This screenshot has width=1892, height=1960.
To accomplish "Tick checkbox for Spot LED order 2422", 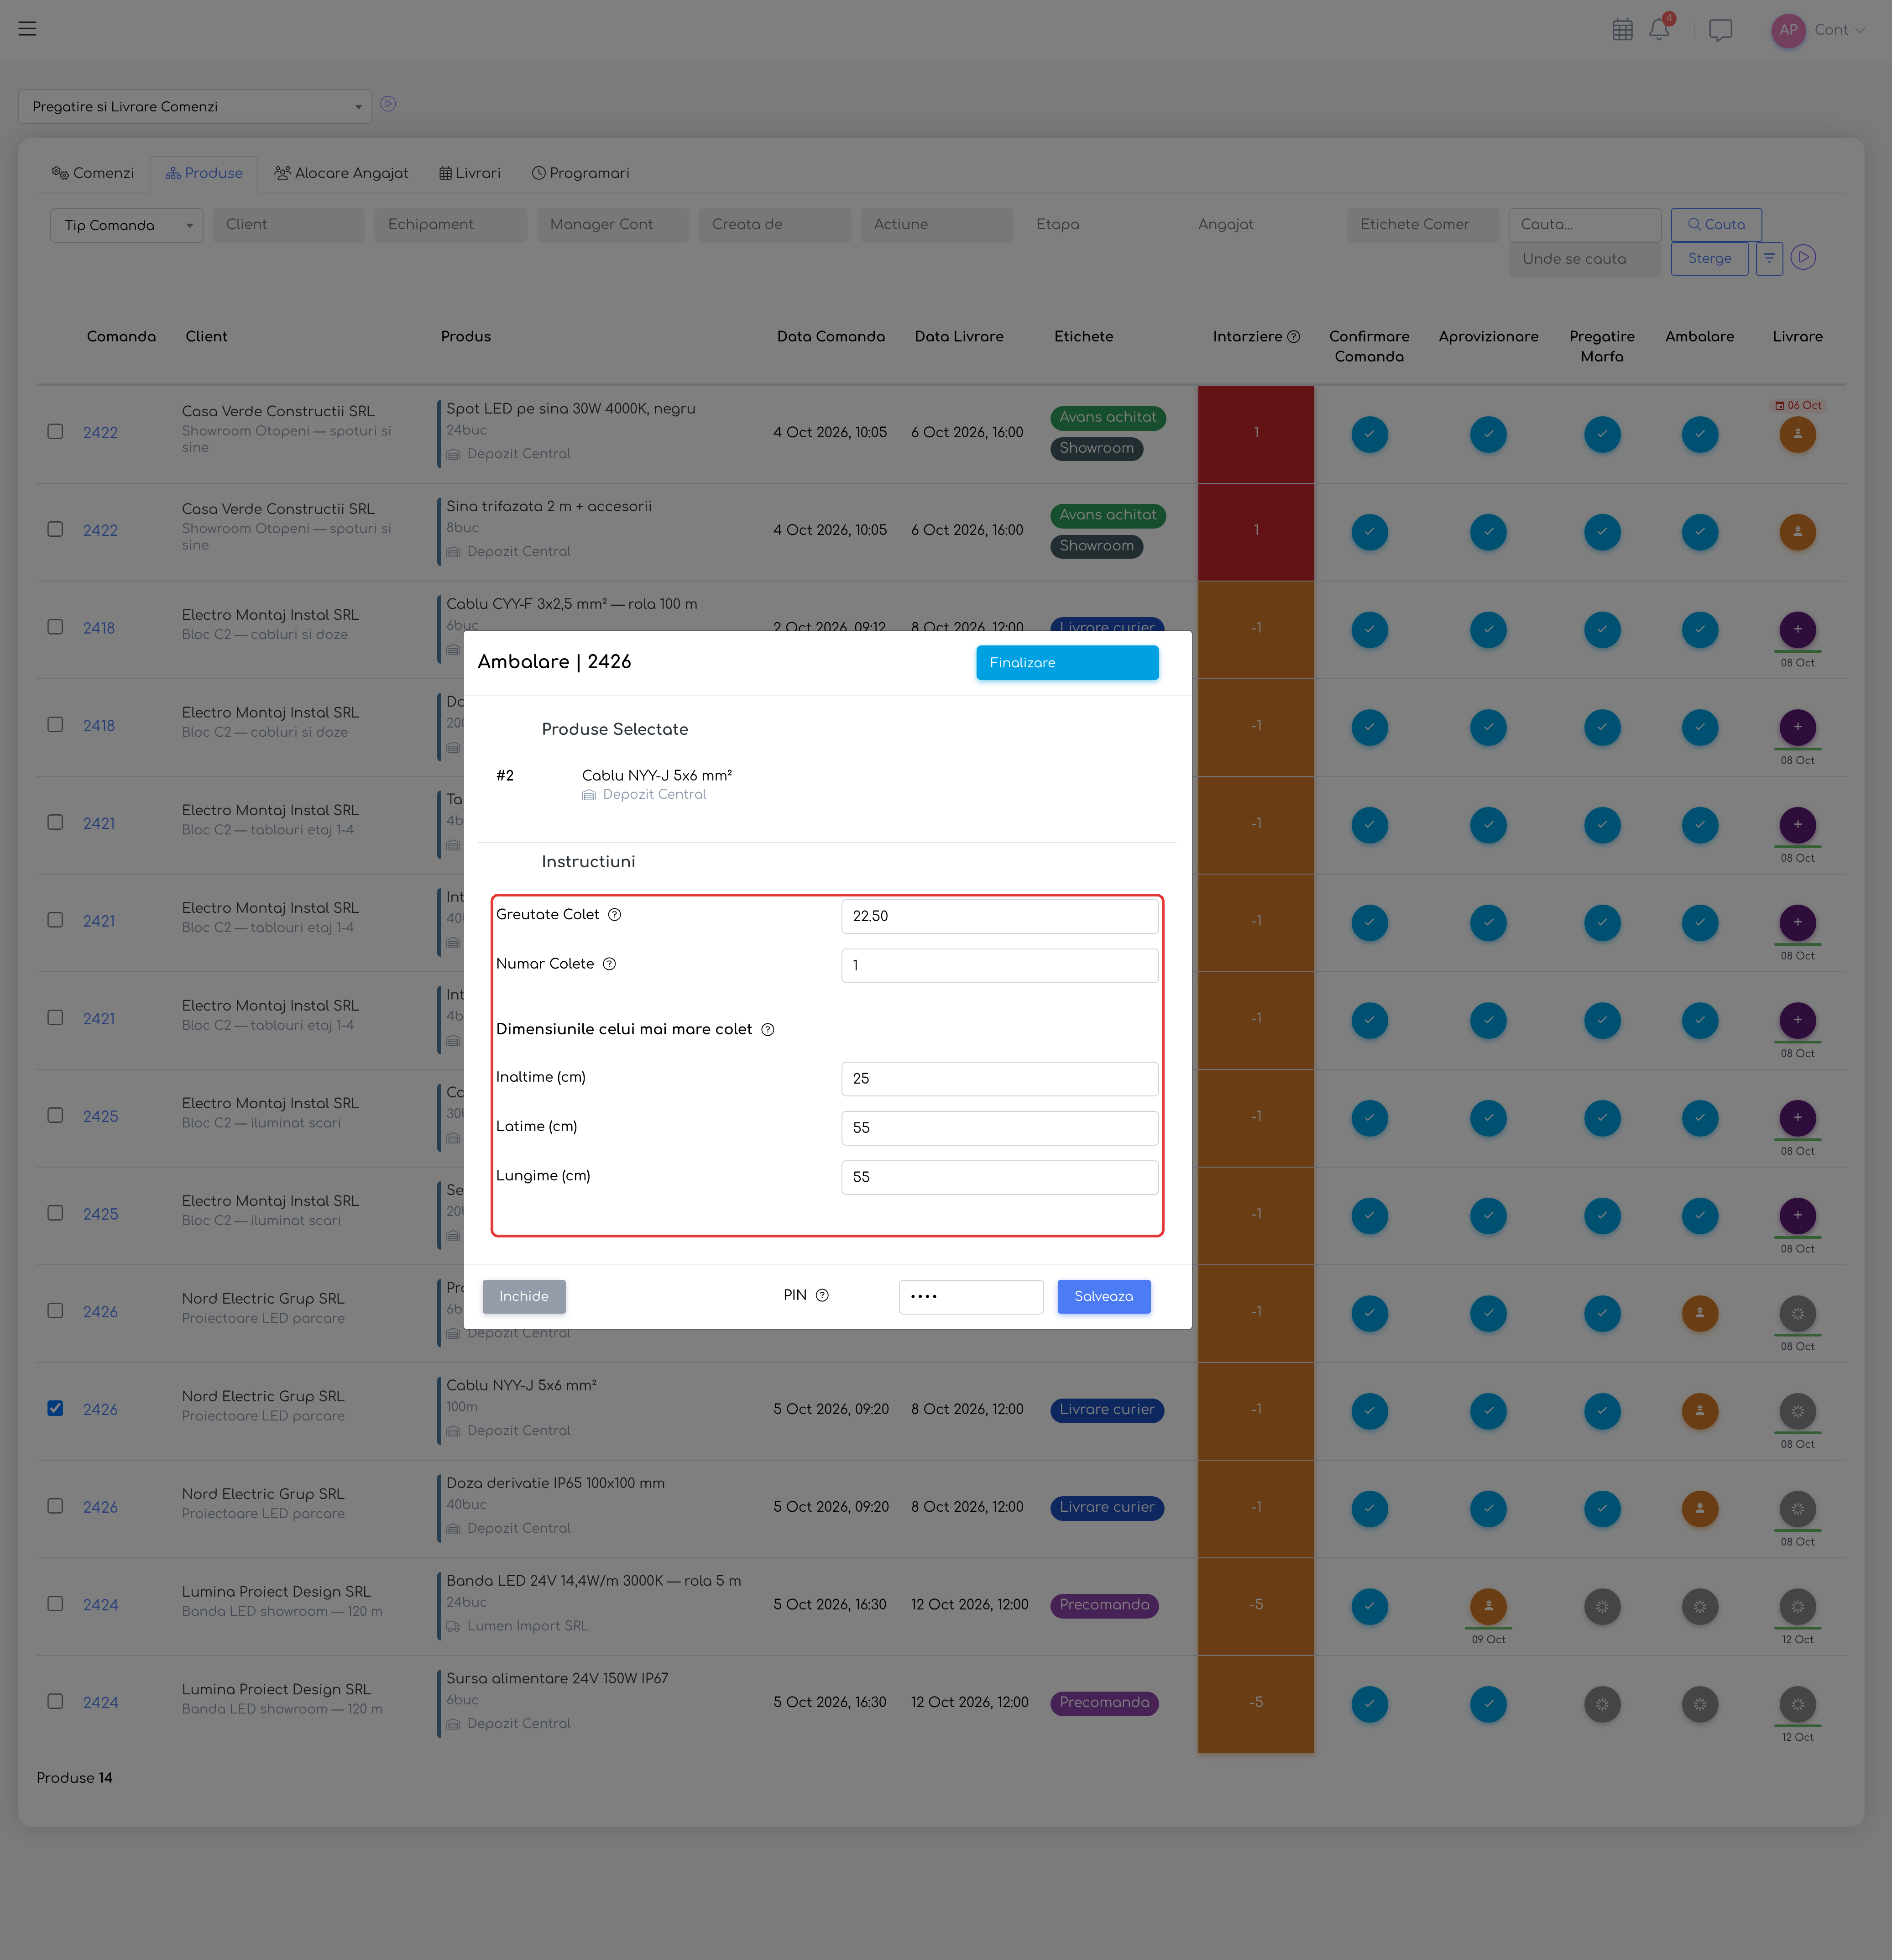I will 55,432.
